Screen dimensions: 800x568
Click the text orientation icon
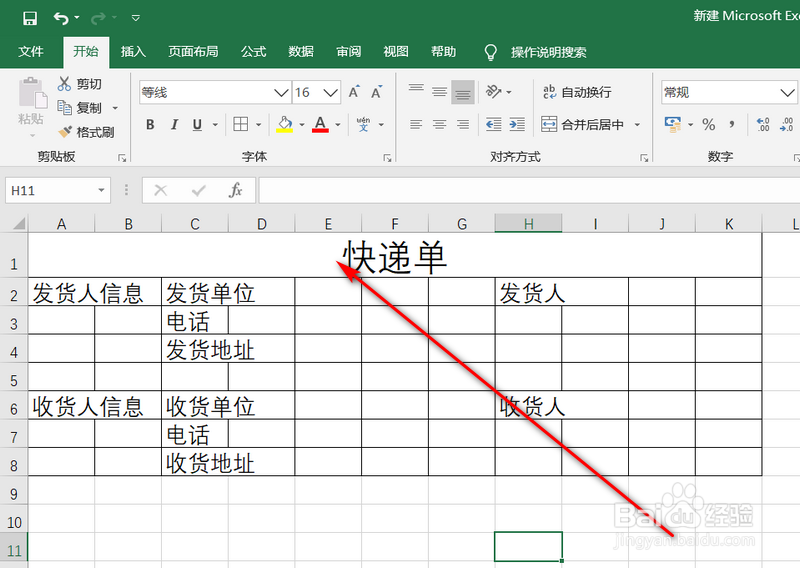tap(493, 92)
